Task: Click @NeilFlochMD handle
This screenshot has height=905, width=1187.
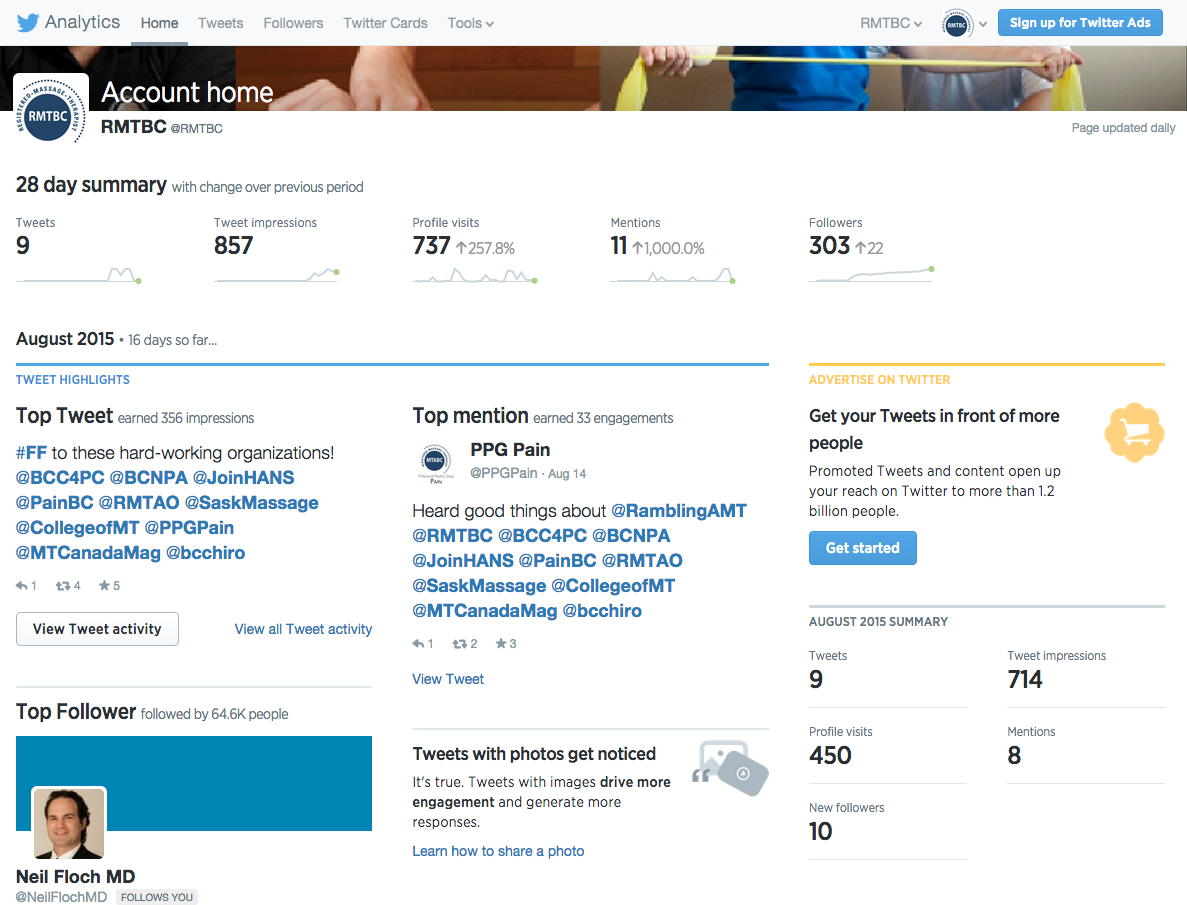Action: click(61, 897)
